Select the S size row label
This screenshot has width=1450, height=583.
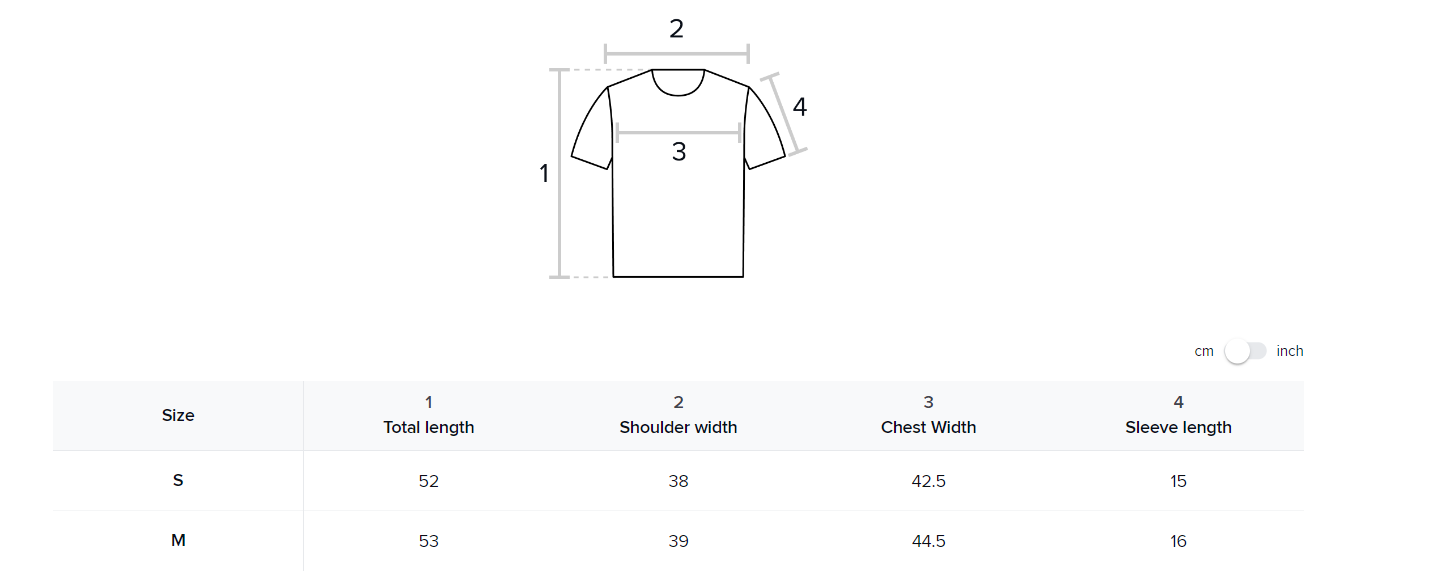pyautogui.click(x=178, y=481)
